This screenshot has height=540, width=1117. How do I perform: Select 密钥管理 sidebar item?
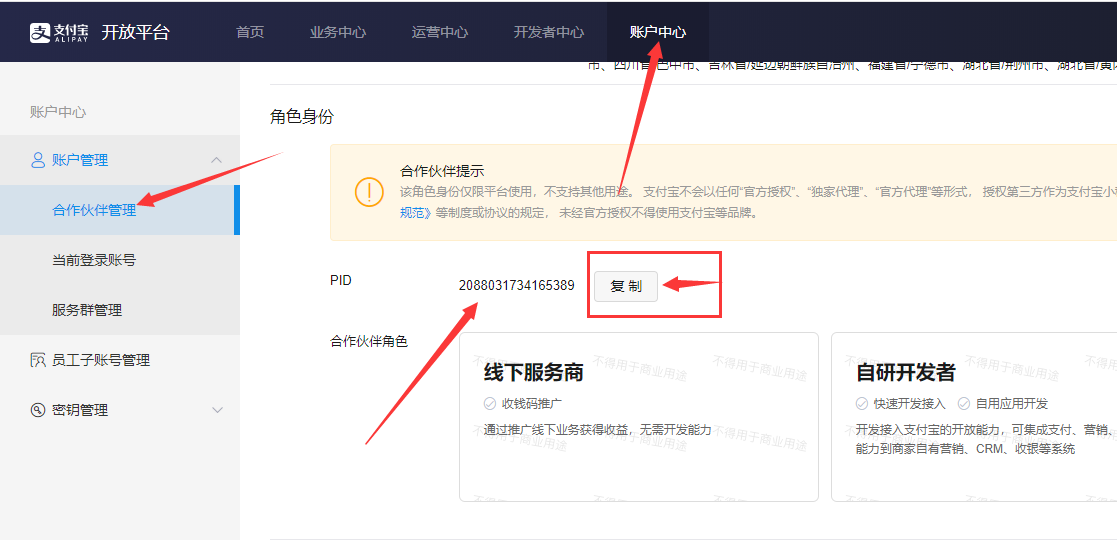pos(120,410)
